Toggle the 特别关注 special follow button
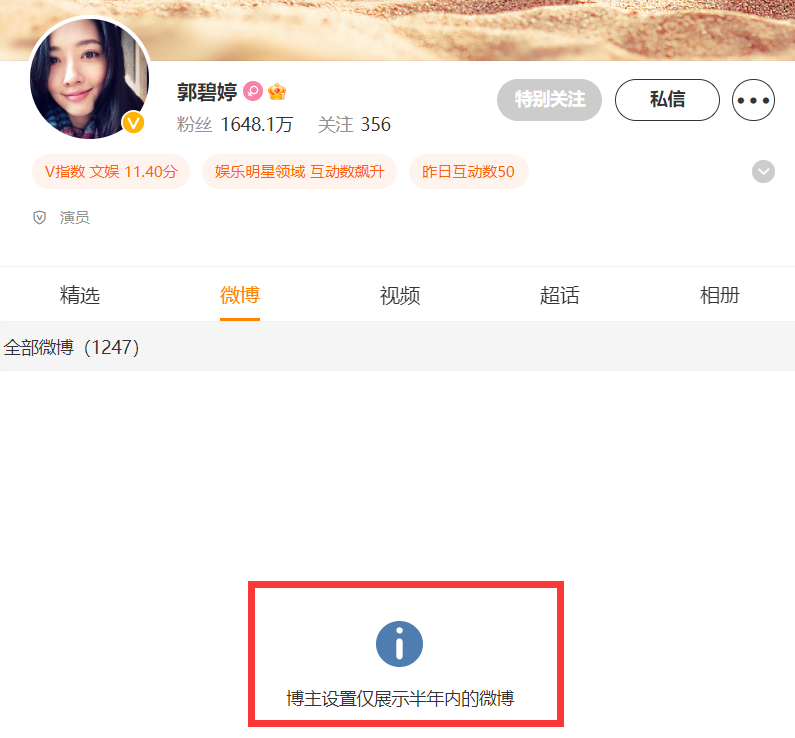Viewport: 795px width, 738px height. pyautogui.click(x=550, y=100)
